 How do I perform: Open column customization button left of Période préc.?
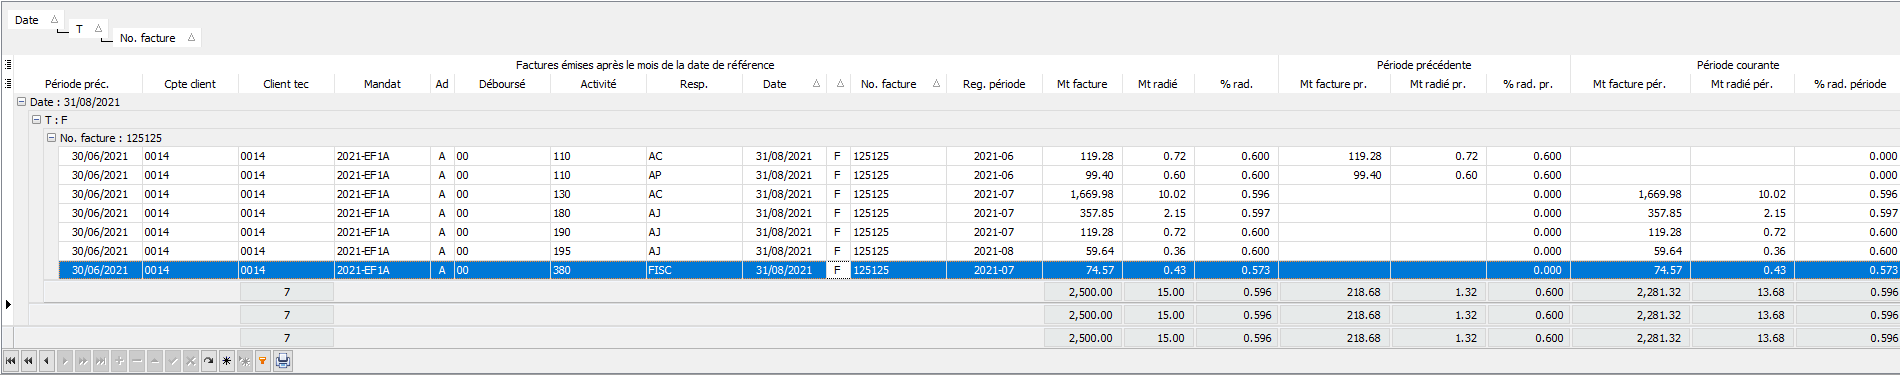click(x=8, y=84)
